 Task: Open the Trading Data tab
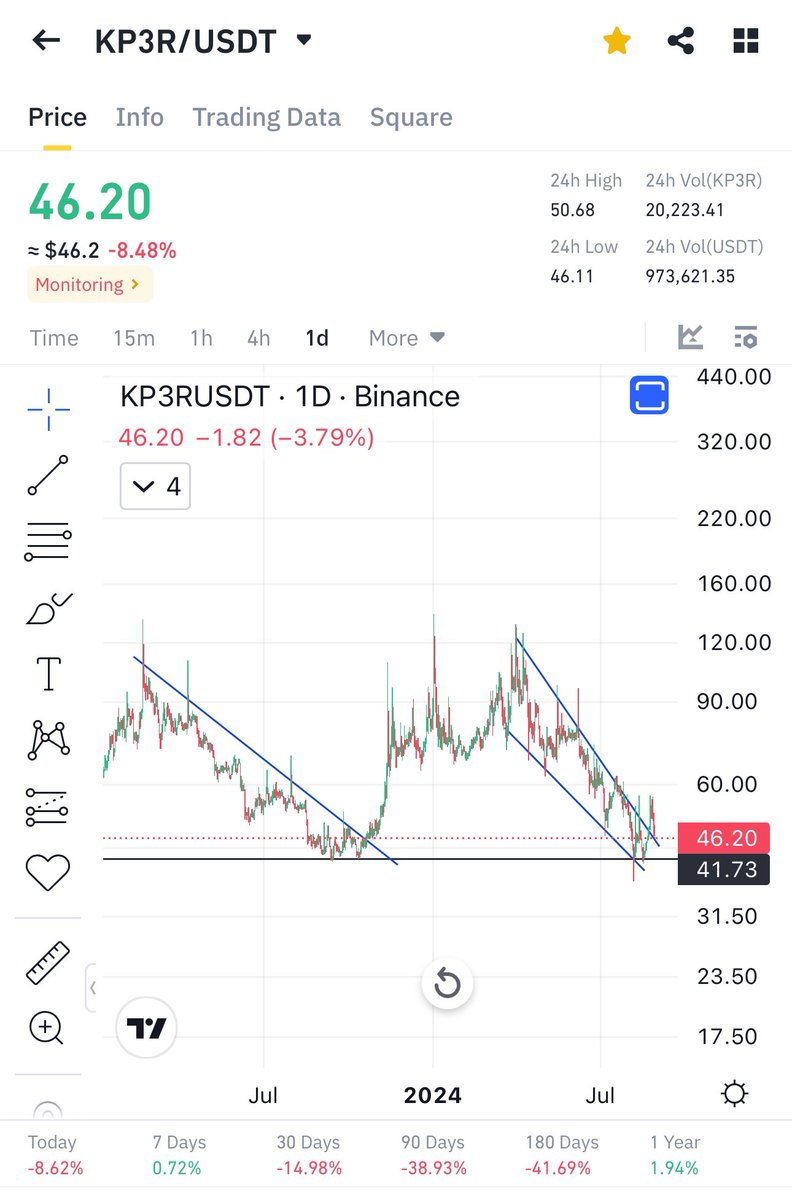point(266,117)
